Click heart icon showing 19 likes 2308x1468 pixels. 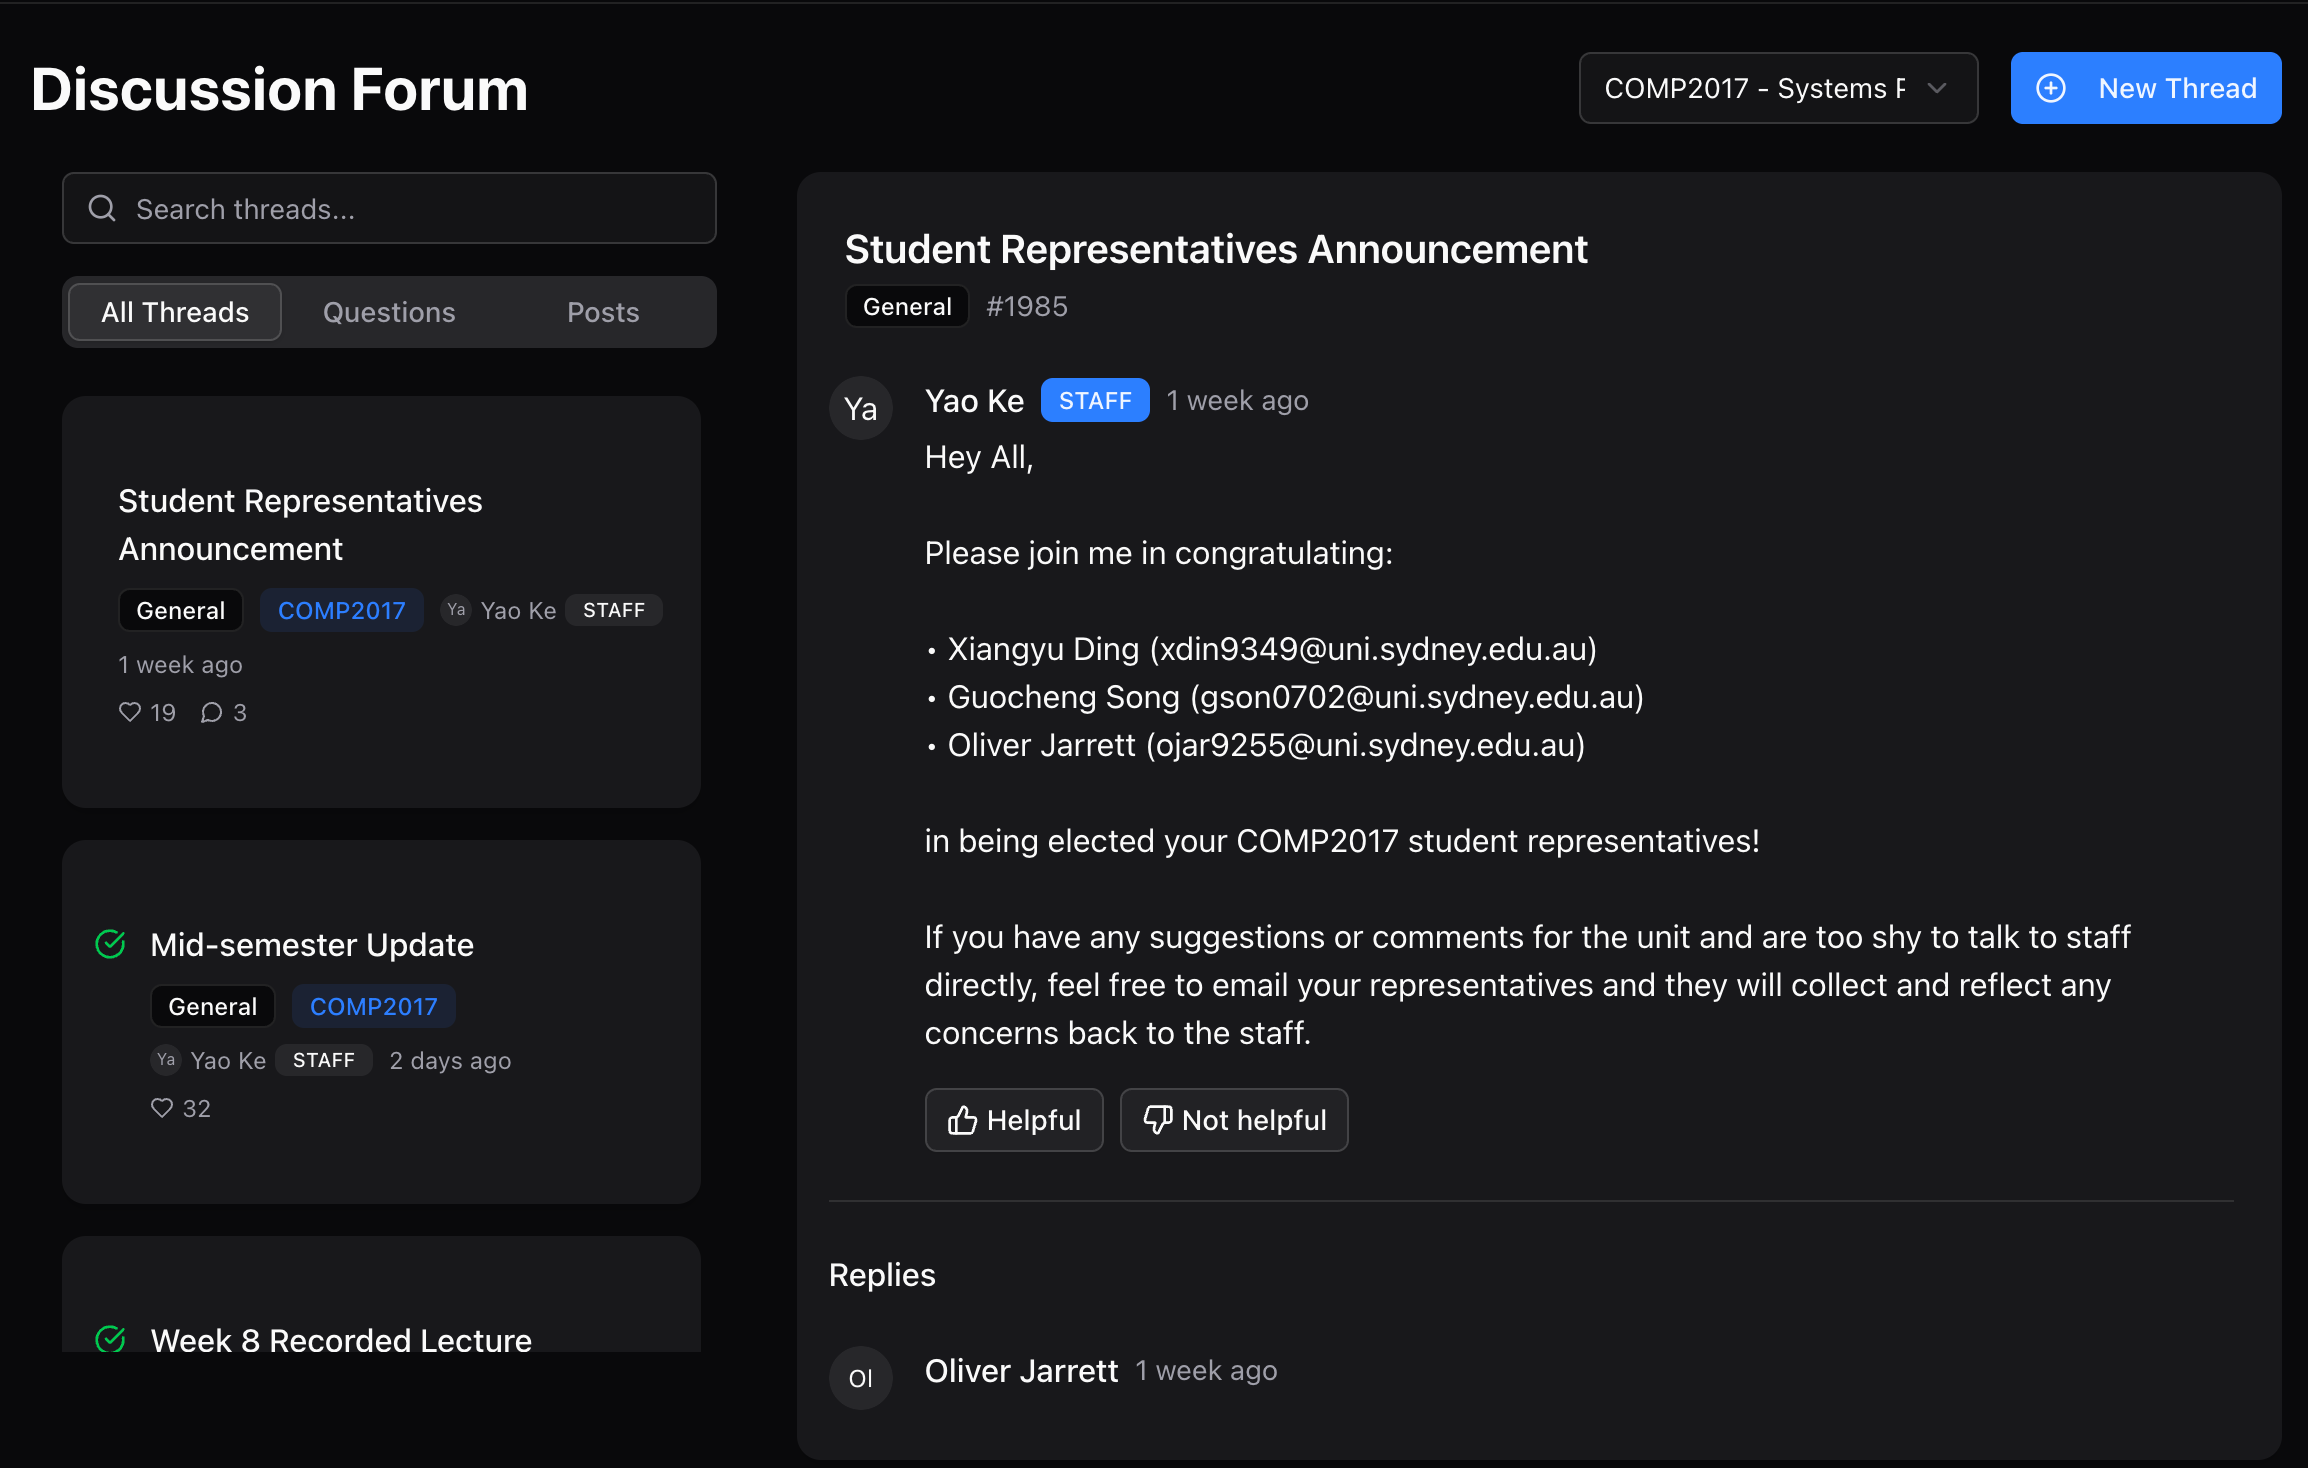[x=130, y=712]
